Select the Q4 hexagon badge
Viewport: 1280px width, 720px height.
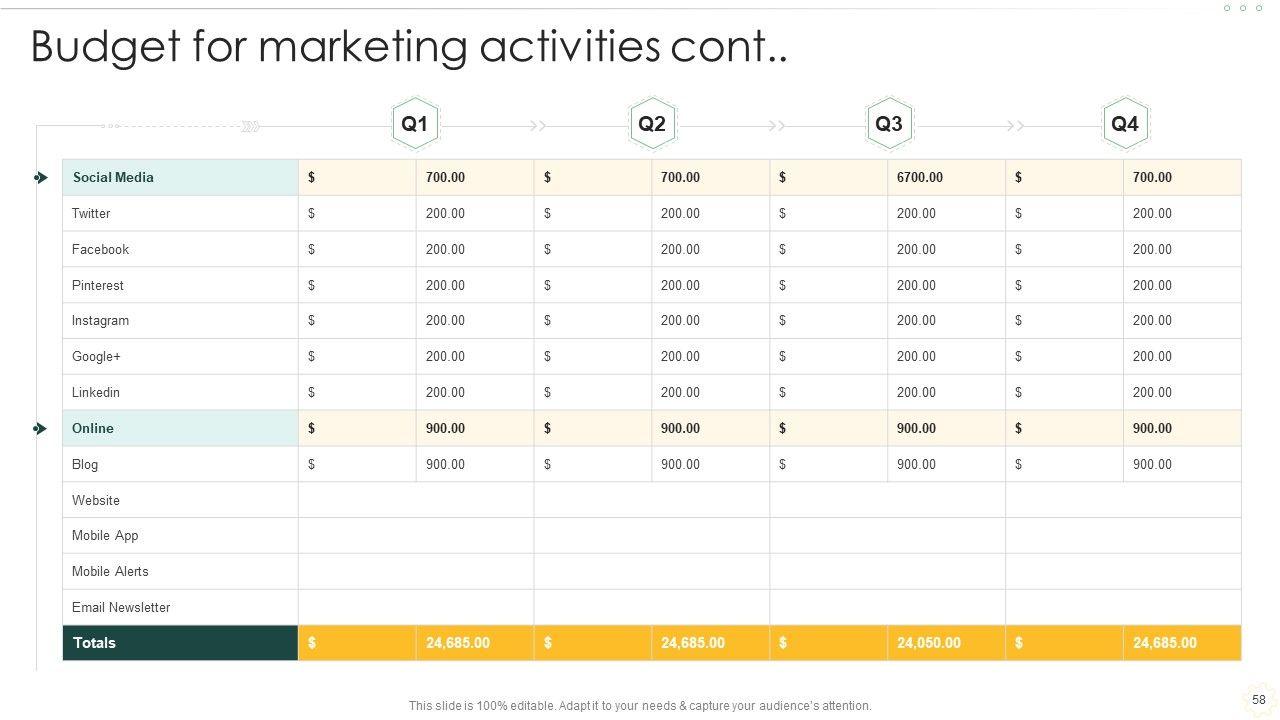point(1124,124)
